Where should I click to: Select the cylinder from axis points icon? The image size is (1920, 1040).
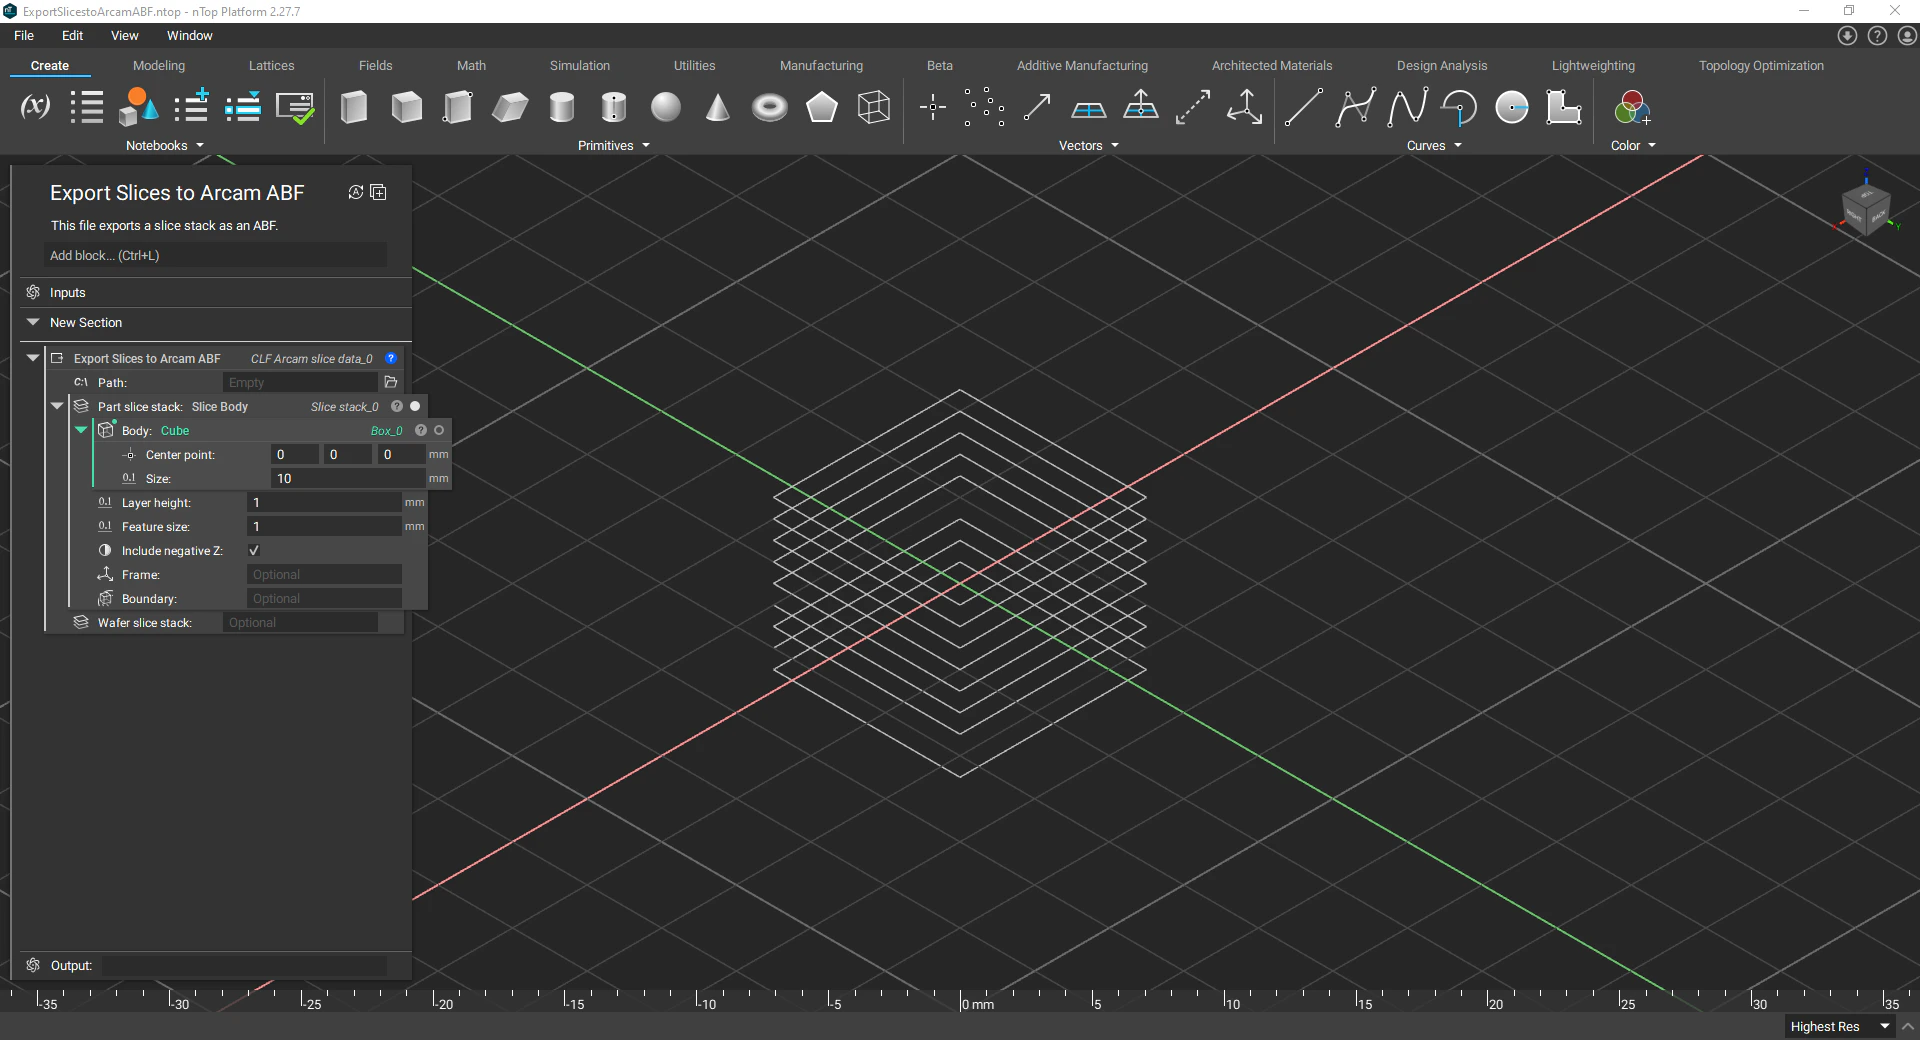coord(614,107)
